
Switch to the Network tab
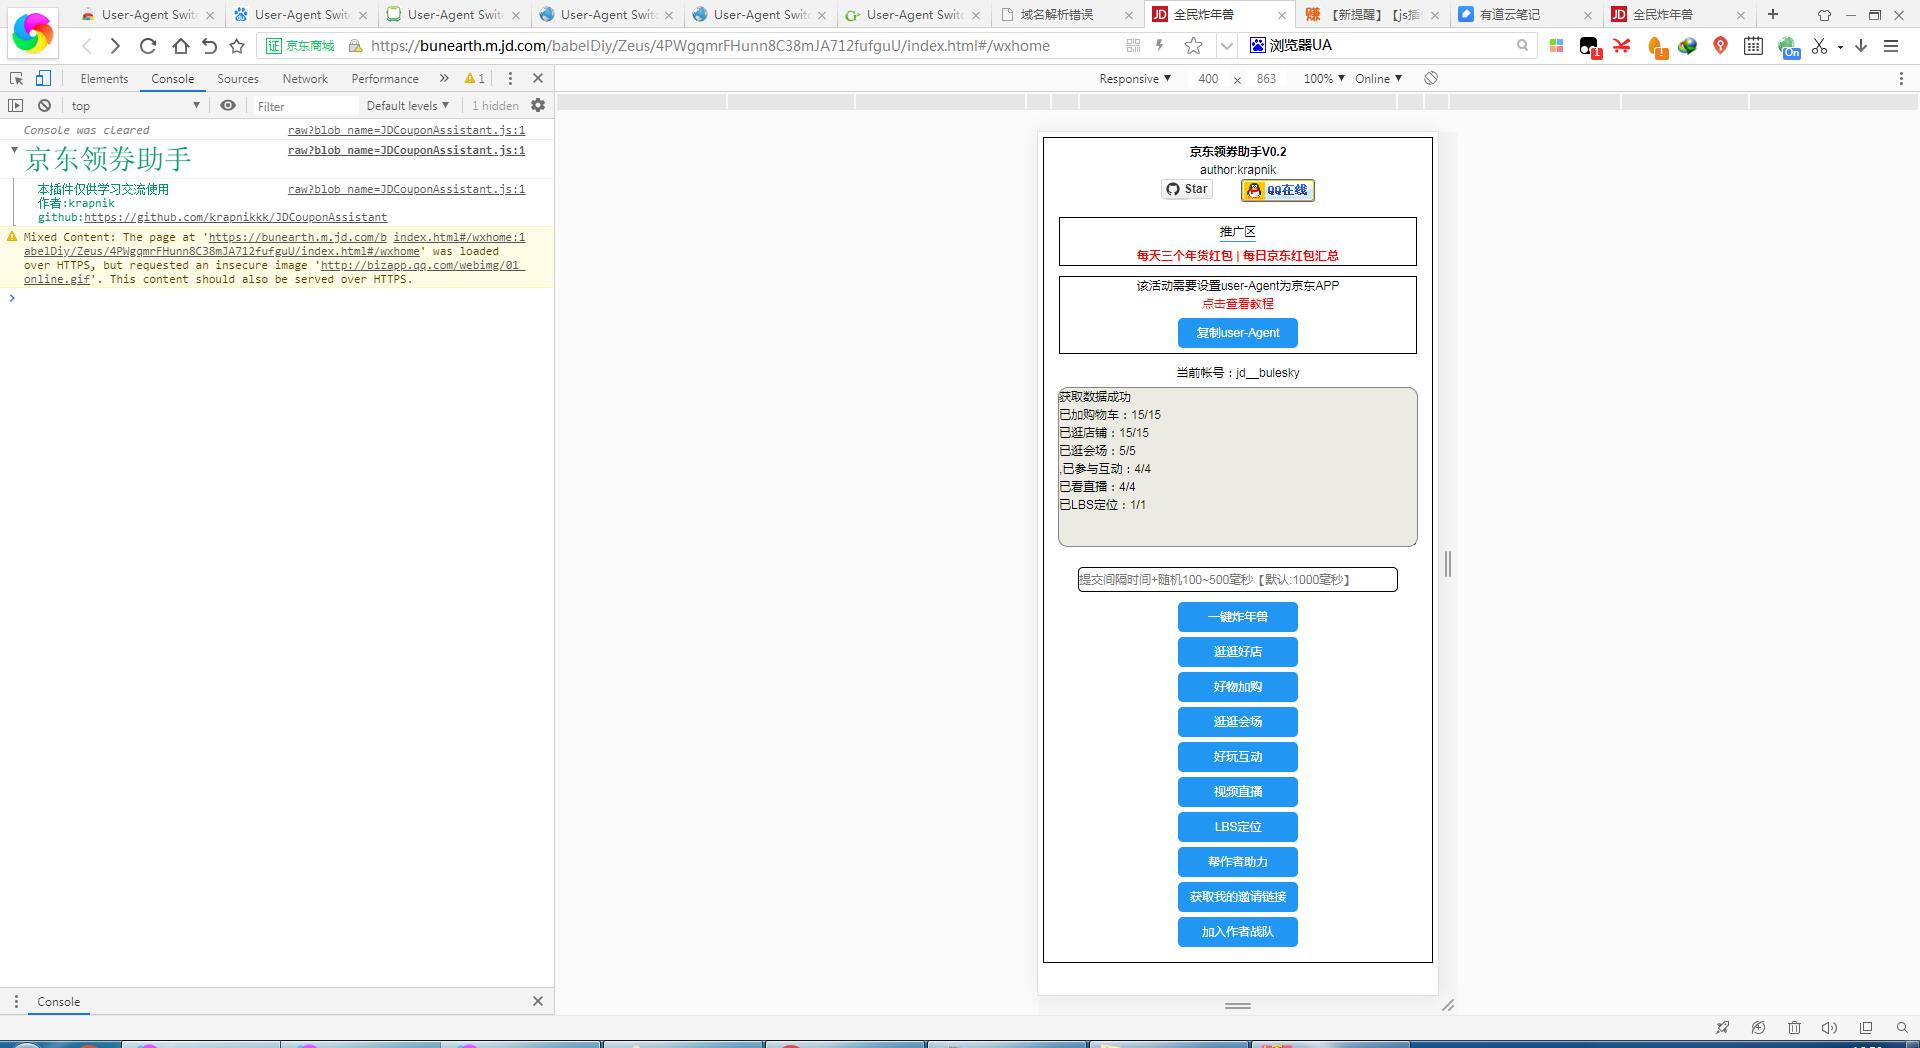pyautogui.click(x=305, y=78)
